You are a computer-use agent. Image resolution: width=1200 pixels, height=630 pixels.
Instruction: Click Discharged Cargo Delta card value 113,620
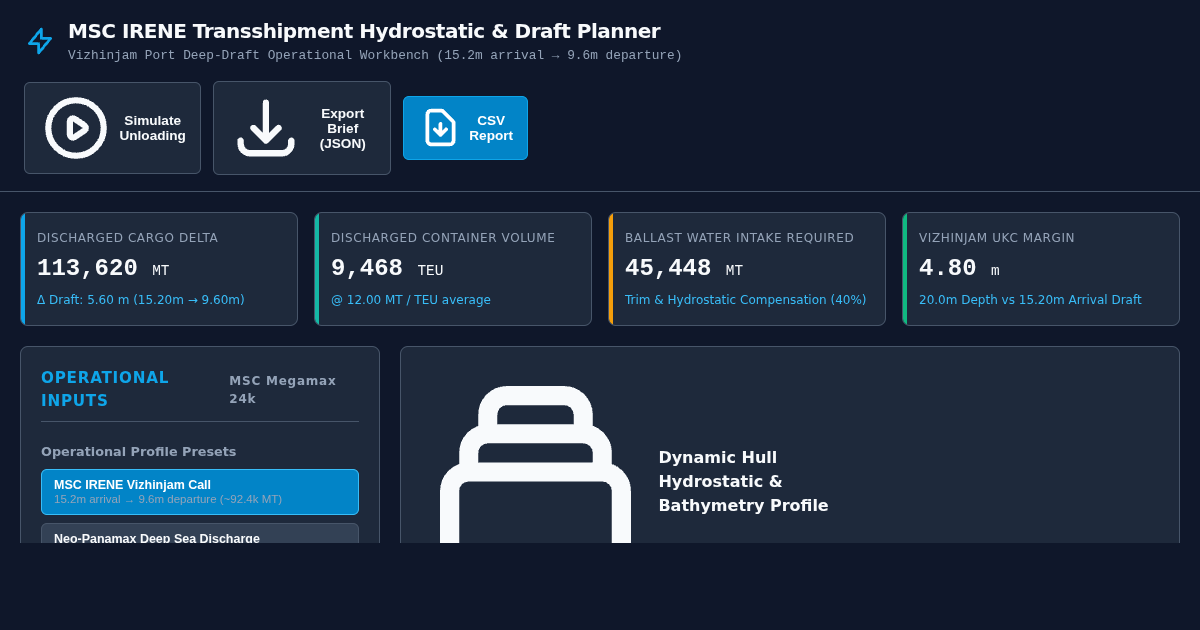point(87,268)
